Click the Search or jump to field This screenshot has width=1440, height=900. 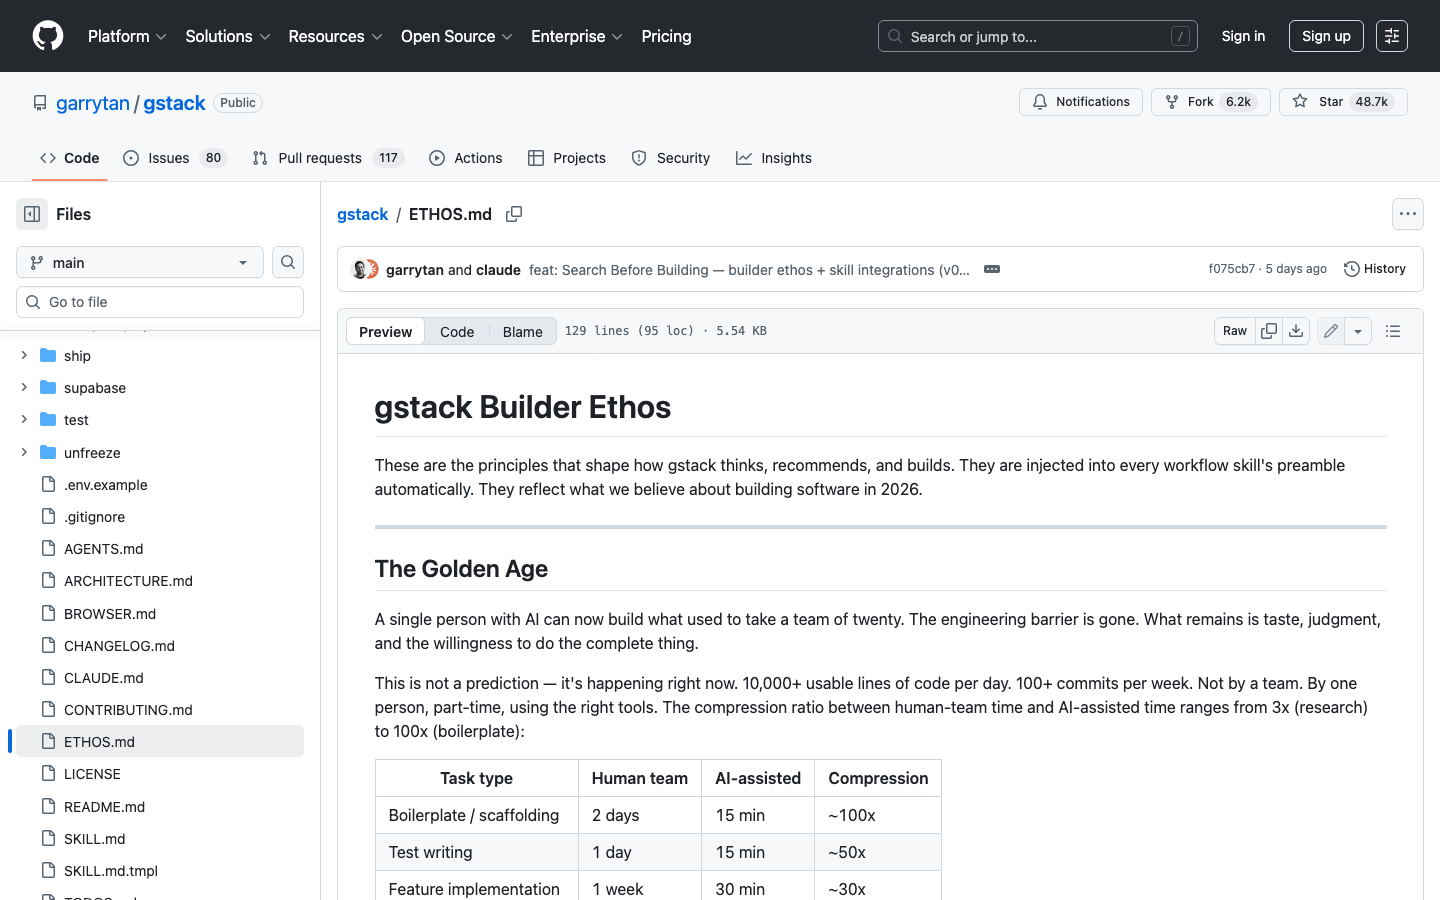coord(1038,36)
